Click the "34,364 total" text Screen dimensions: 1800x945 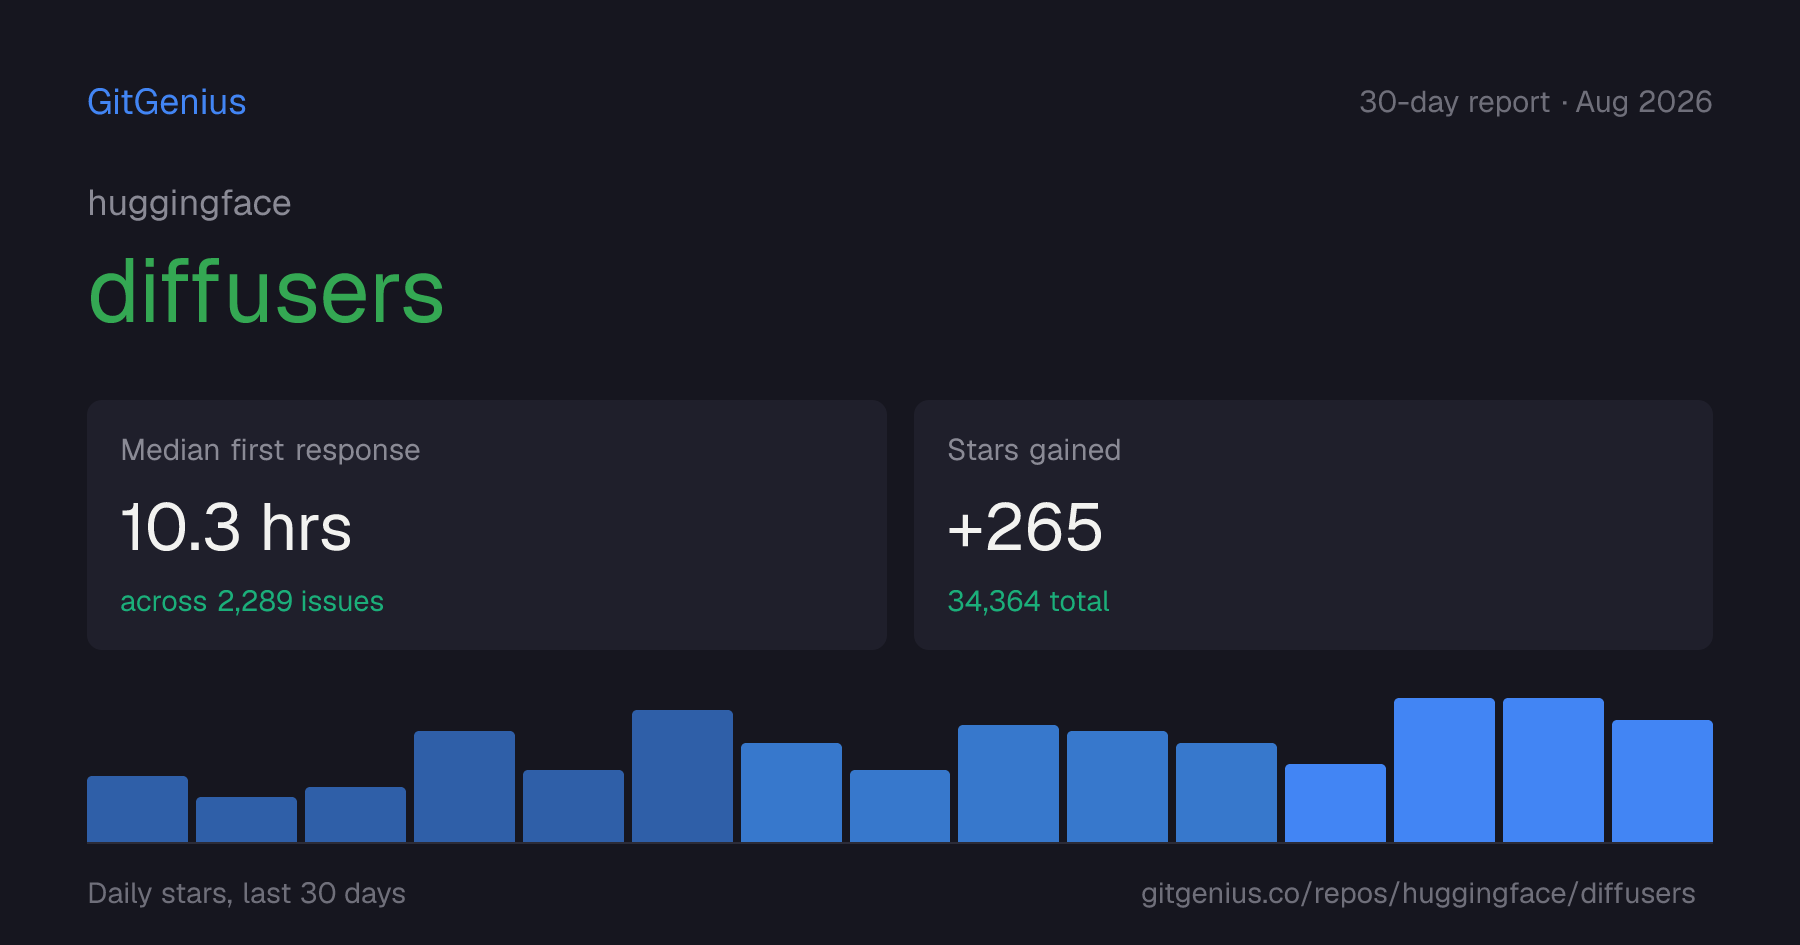1028,601
